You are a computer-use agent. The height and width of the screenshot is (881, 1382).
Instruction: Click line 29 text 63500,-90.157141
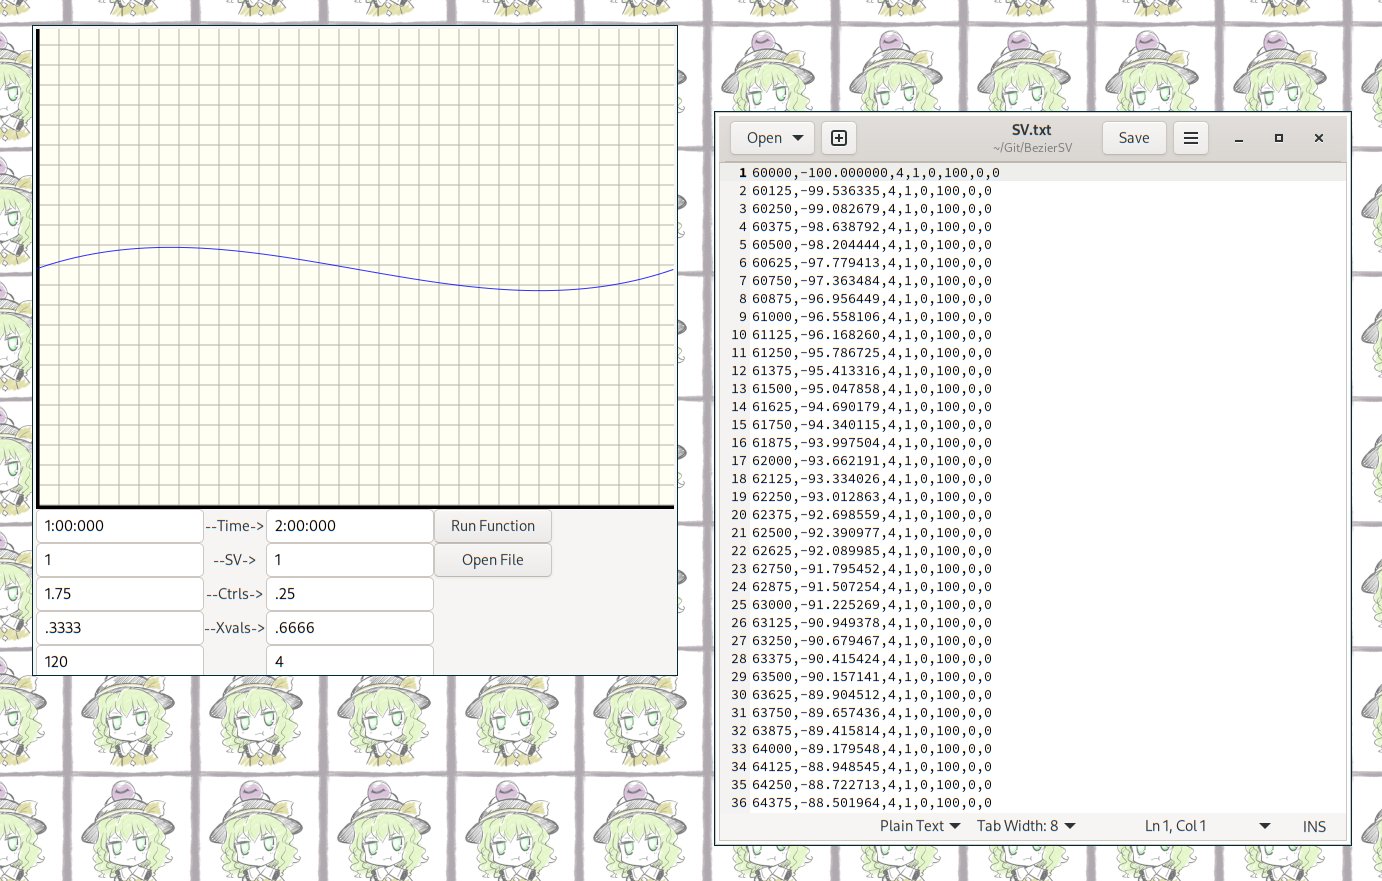(872, 677)
